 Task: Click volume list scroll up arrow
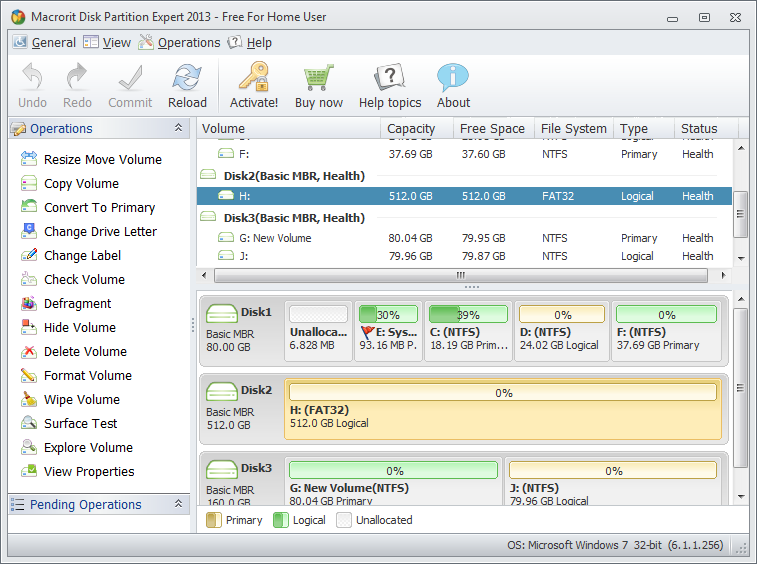741,148
